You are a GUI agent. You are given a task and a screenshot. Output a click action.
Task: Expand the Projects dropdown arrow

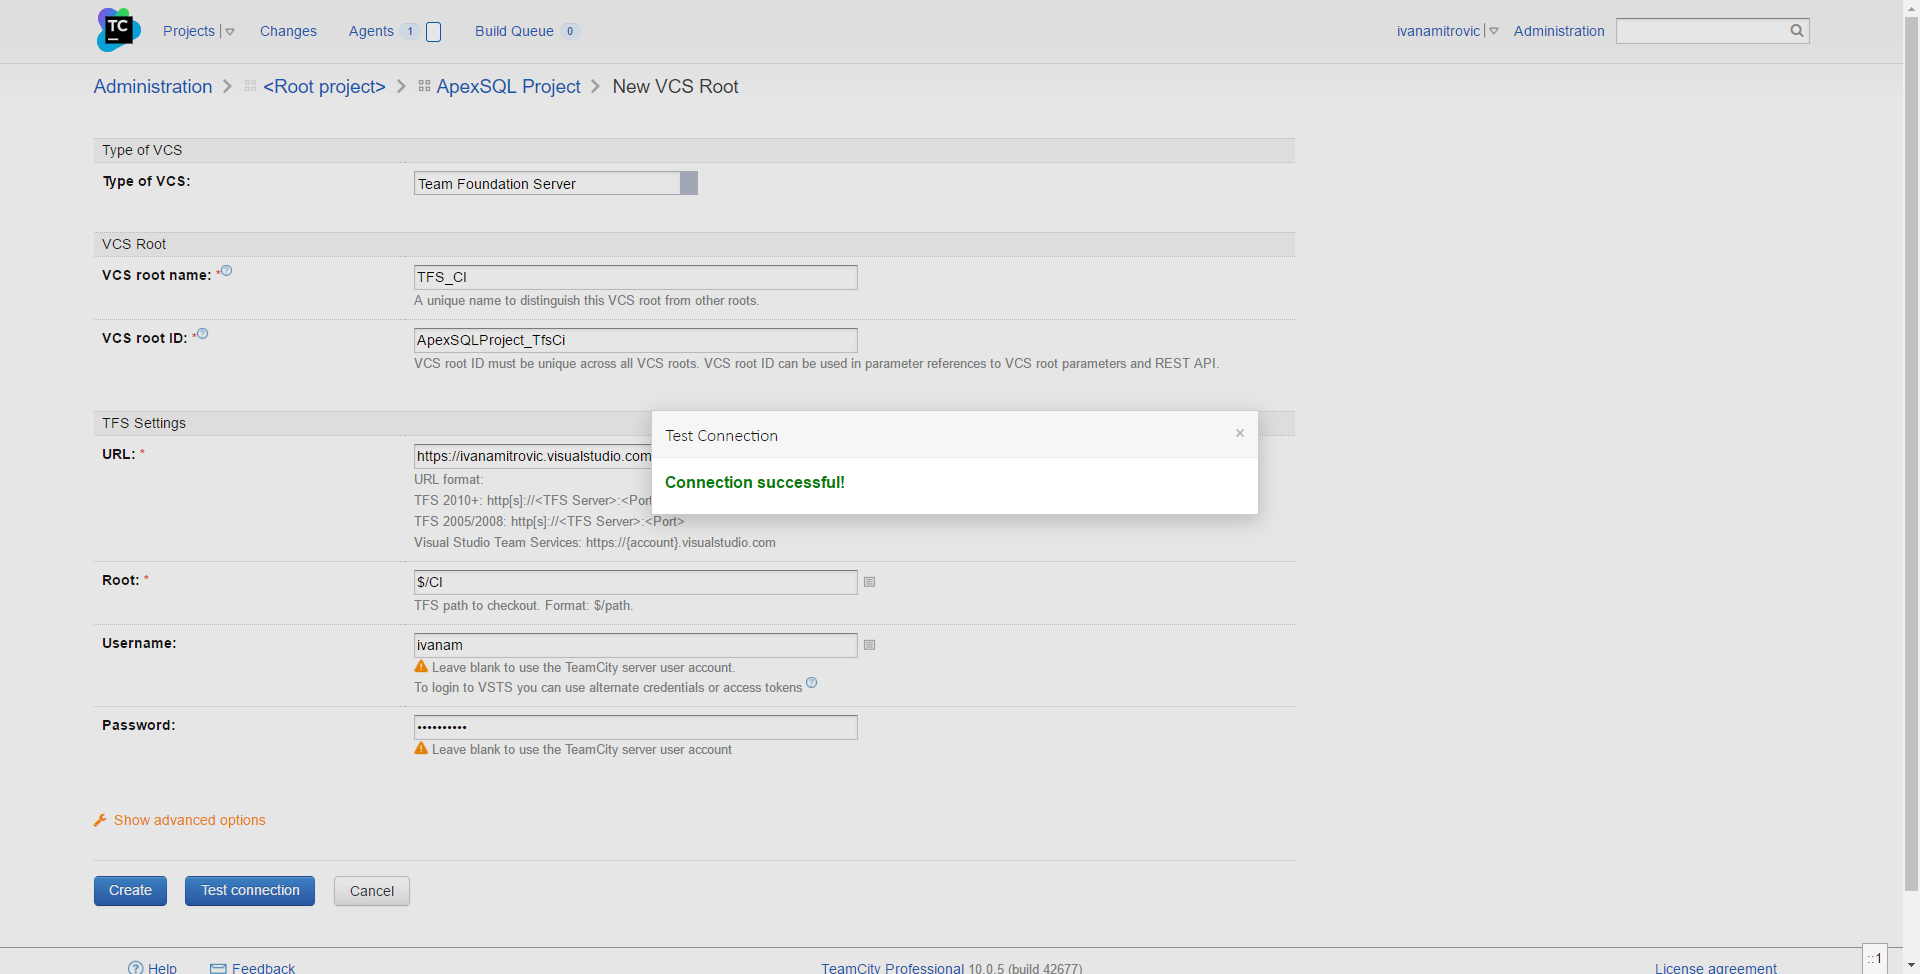click(230, 32)
